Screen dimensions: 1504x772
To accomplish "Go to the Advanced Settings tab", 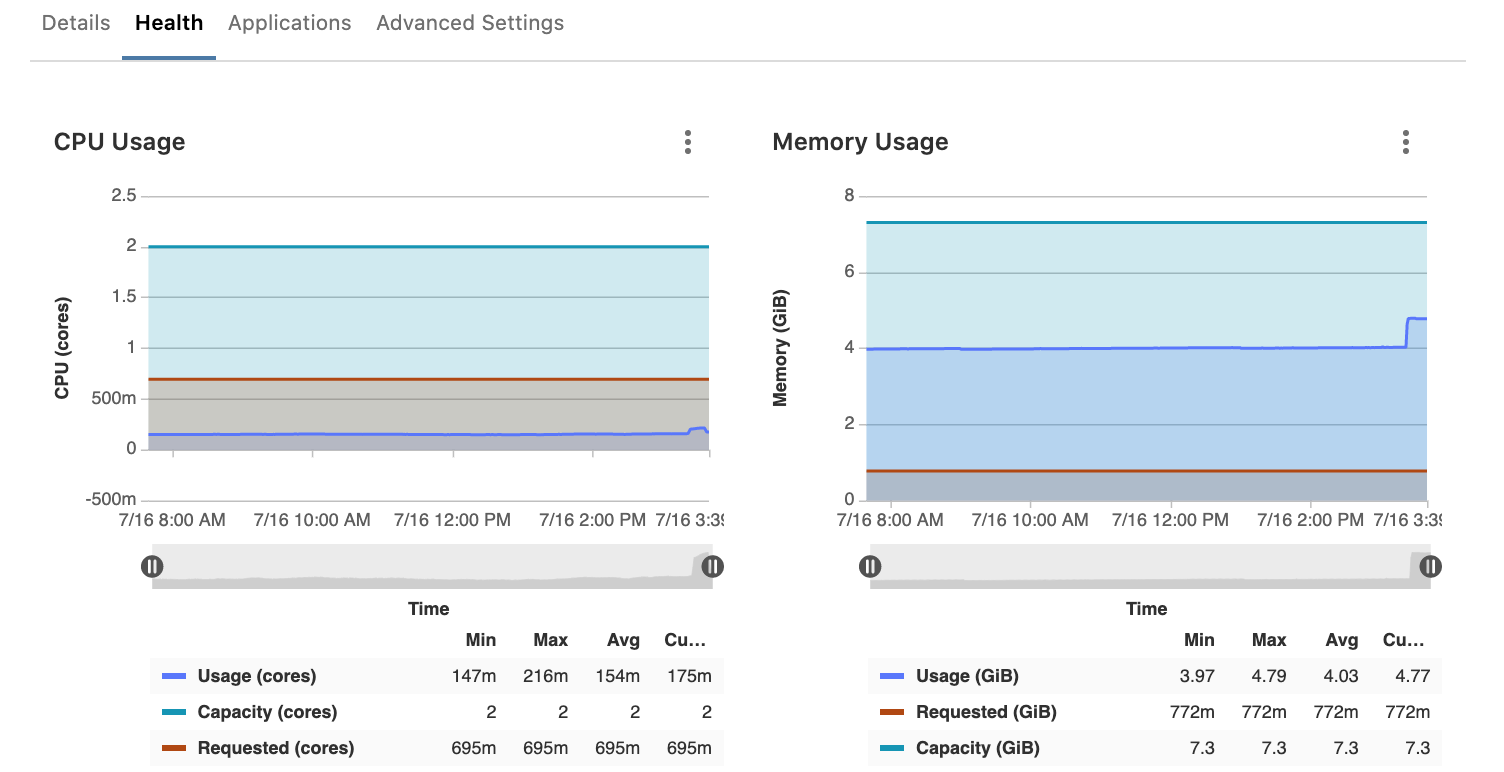I will [470, 23].
